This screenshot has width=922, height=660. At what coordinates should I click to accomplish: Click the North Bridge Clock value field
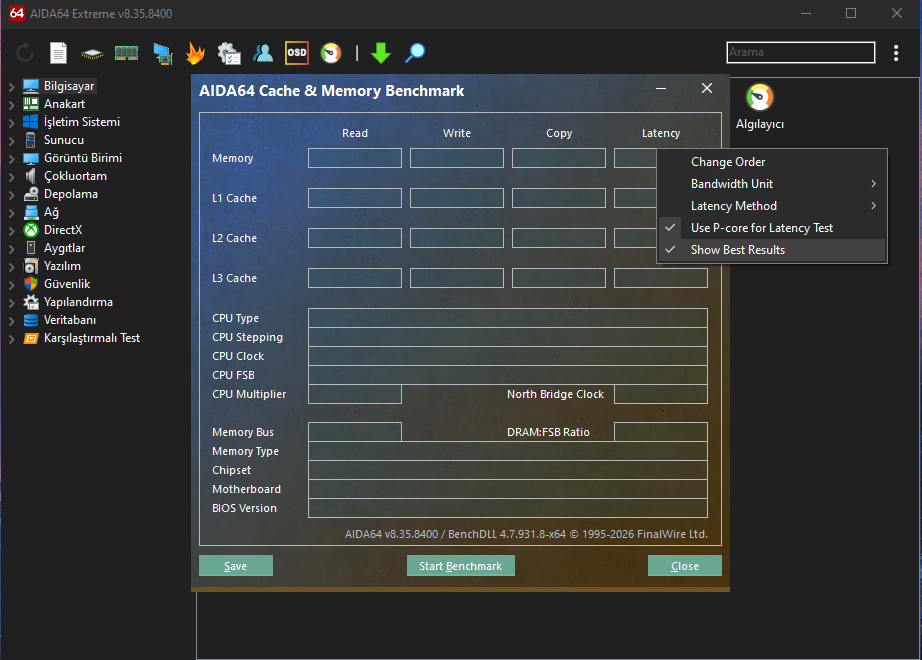660,394
